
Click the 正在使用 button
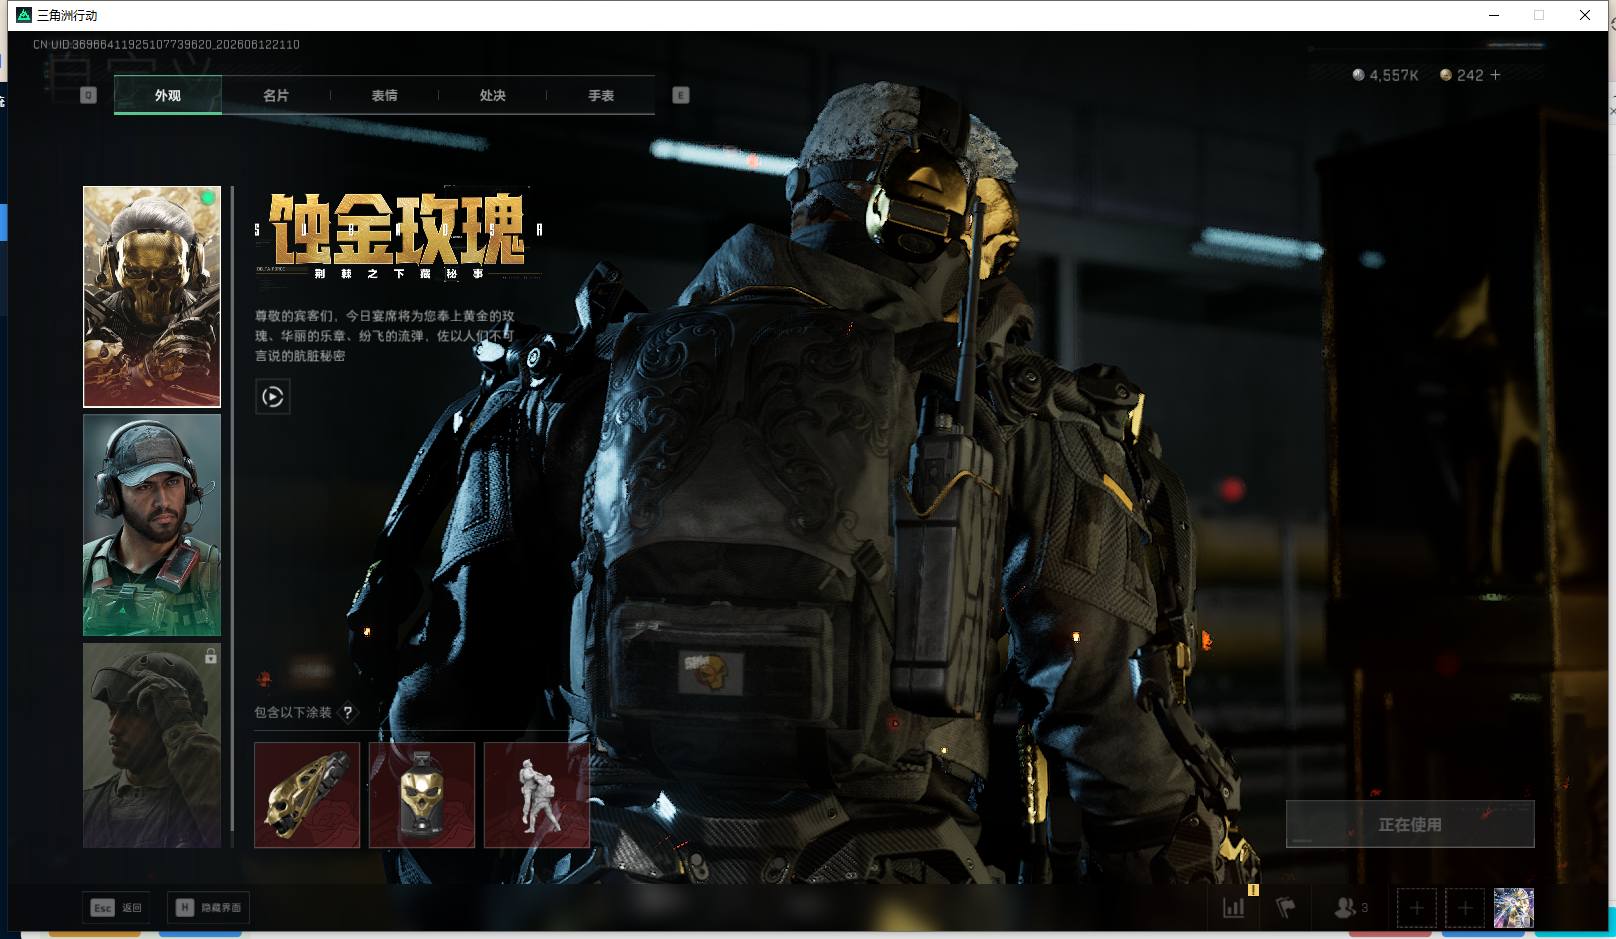(1410, 824)
